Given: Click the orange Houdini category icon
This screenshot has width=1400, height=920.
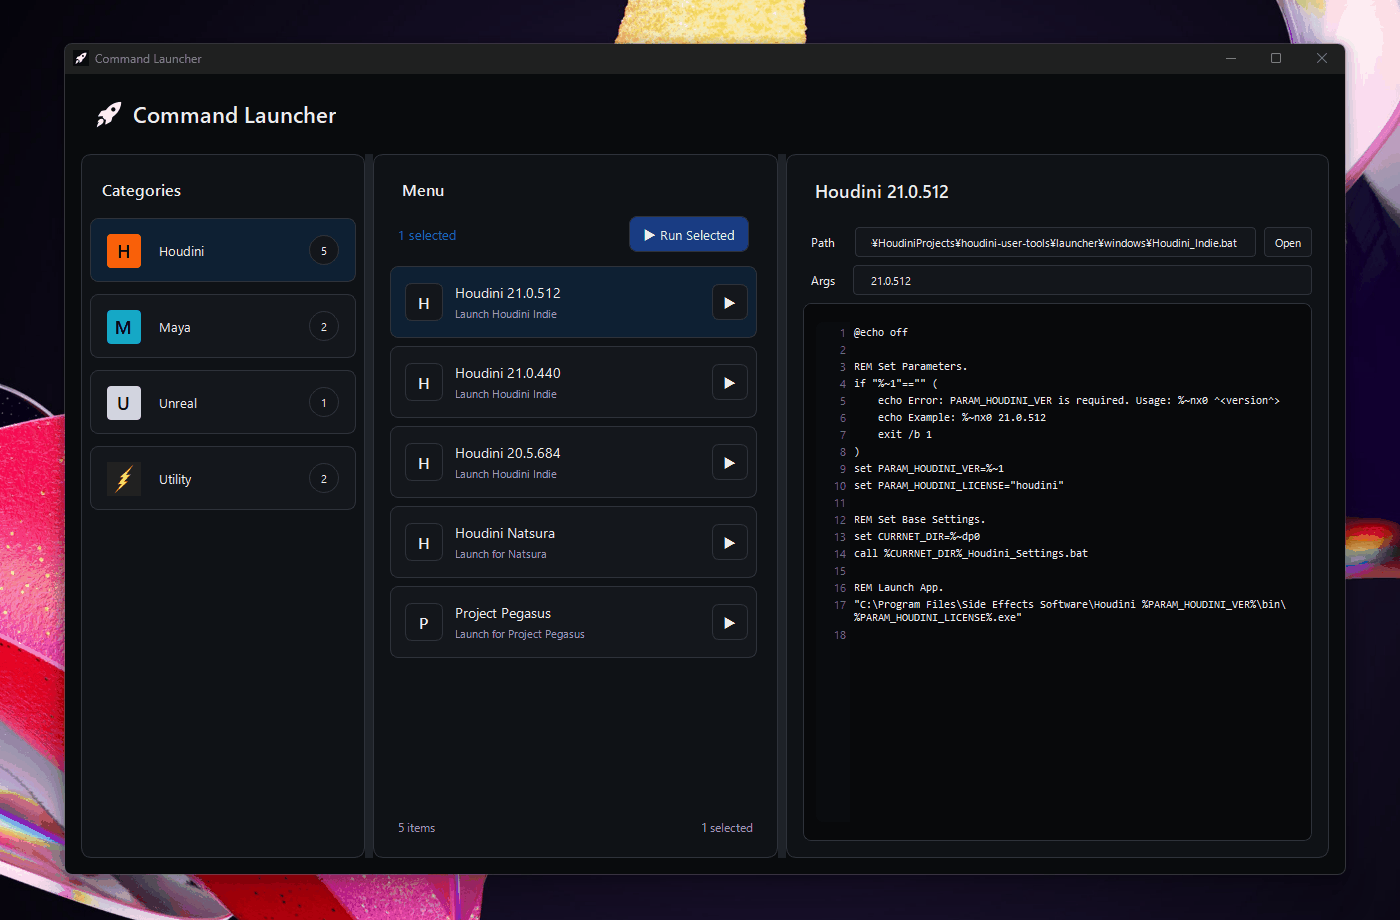Looking at the screenshot, I should 124,251.
